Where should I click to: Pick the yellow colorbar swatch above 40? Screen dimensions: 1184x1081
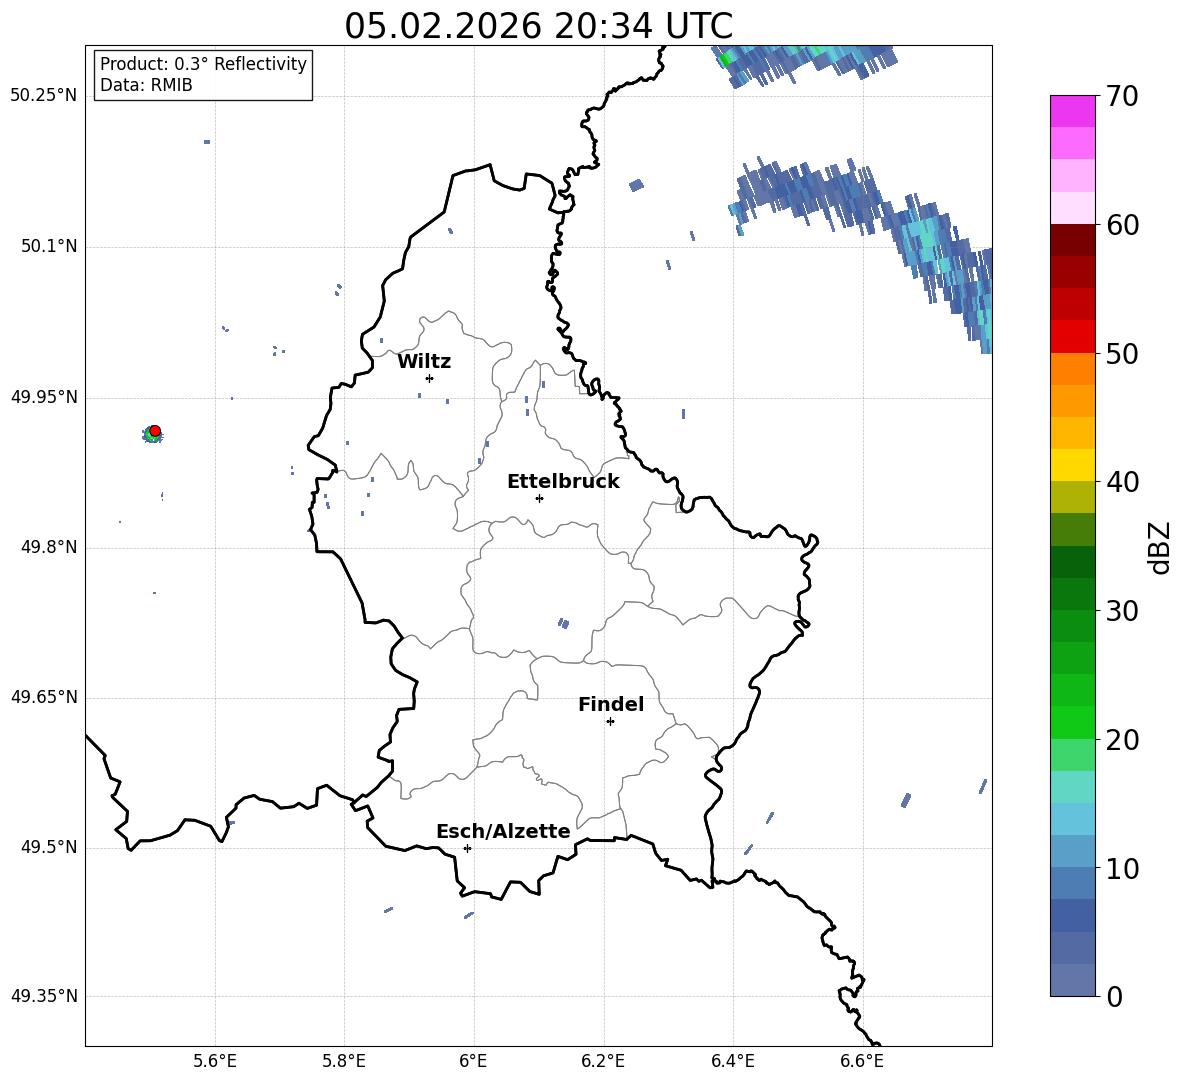tap(1073, 465)
